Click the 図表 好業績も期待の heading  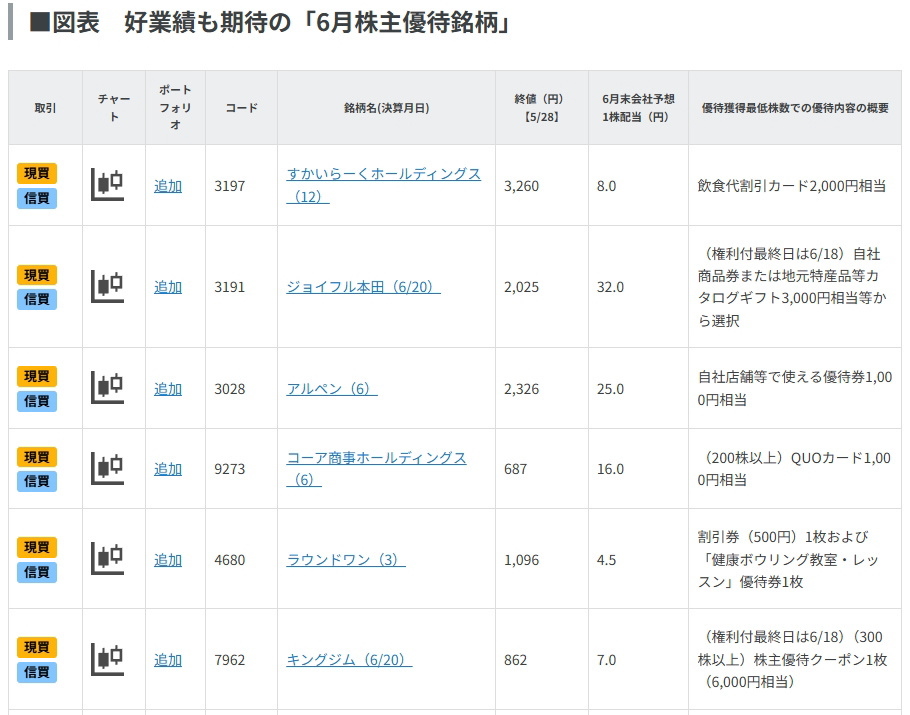(270, 23)
